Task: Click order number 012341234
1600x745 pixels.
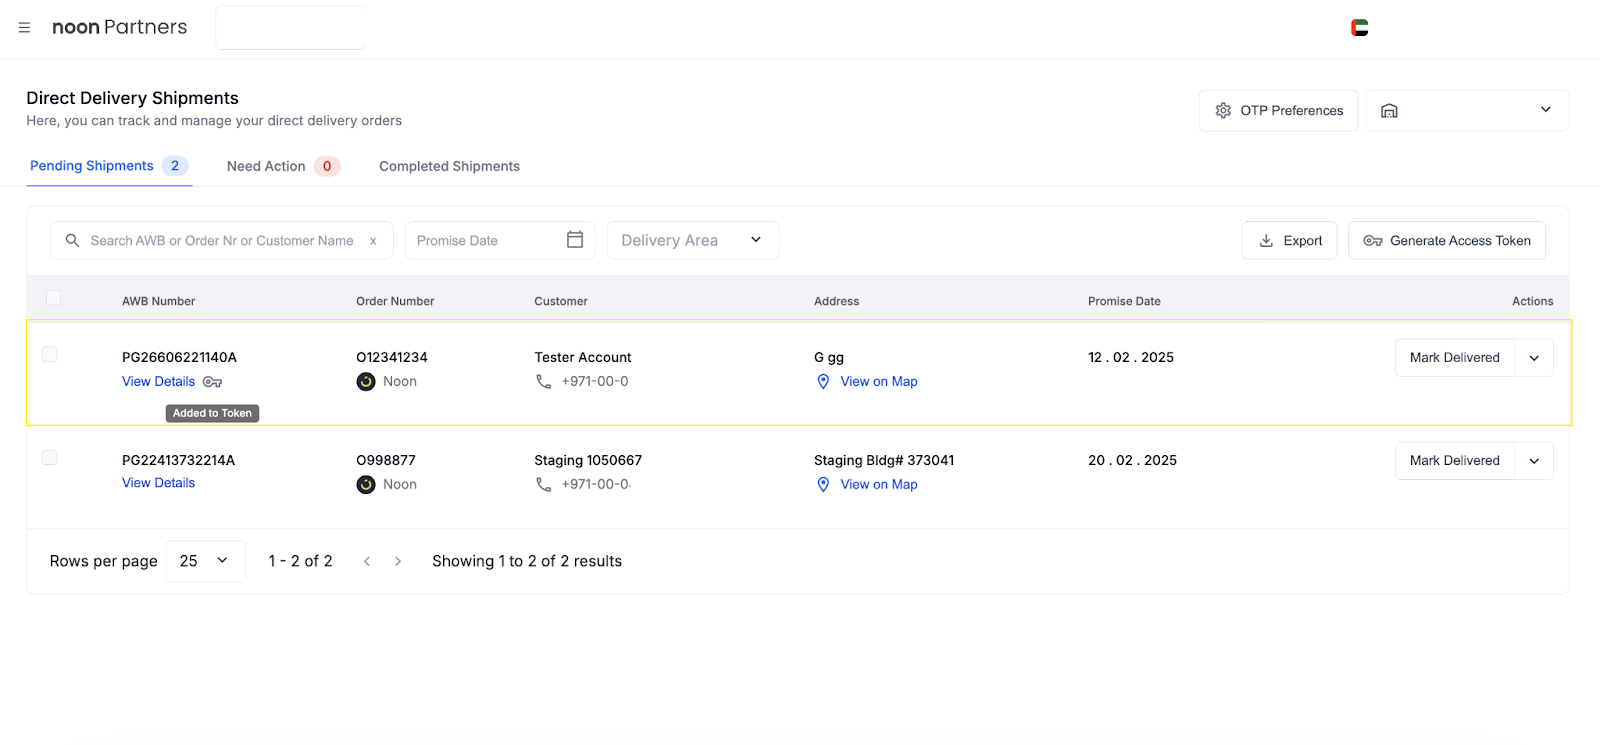Action: click(x=392, y=358)
